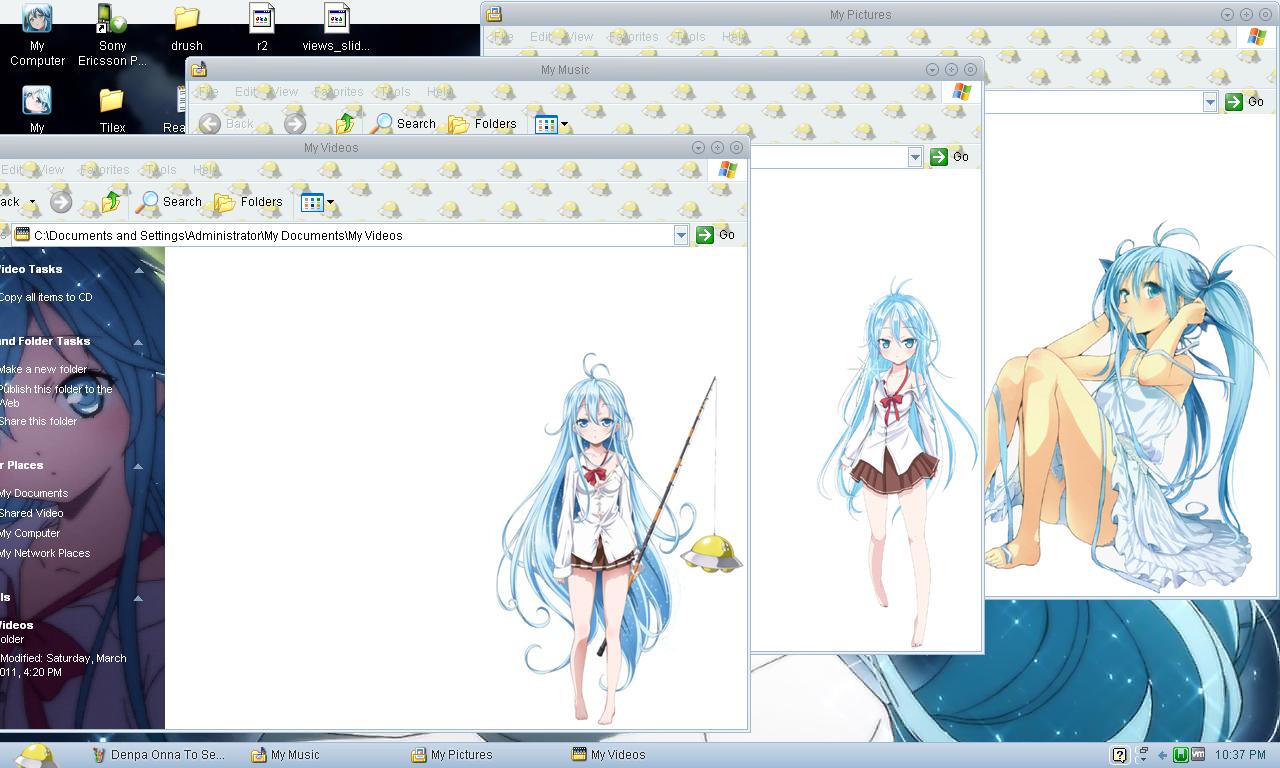Click the folder icon in My Videos address bar
The image size is (1280, 768).
point(21,235)
